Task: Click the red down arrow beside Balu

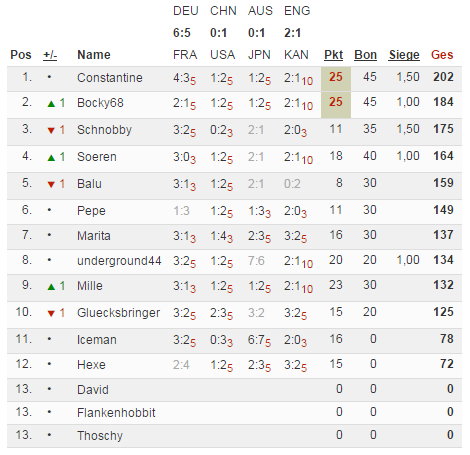Action: pos(51,184)
